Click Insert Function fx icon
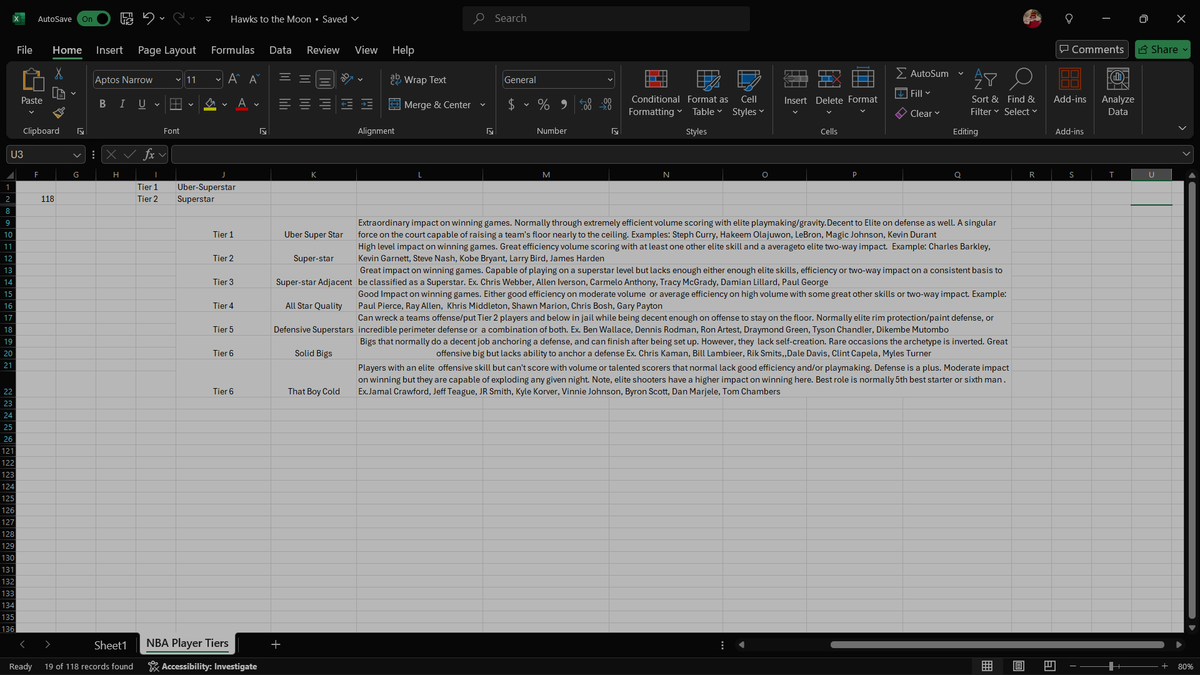1200x675 pixels. [150, 154]
